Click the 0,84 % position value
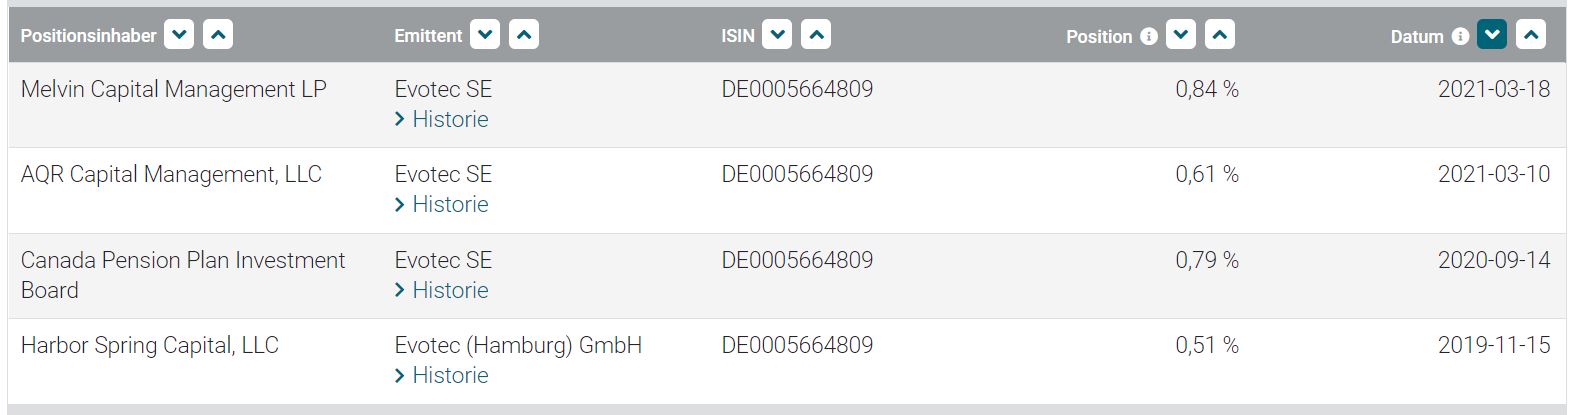1575x415 pixels. 1207,89
